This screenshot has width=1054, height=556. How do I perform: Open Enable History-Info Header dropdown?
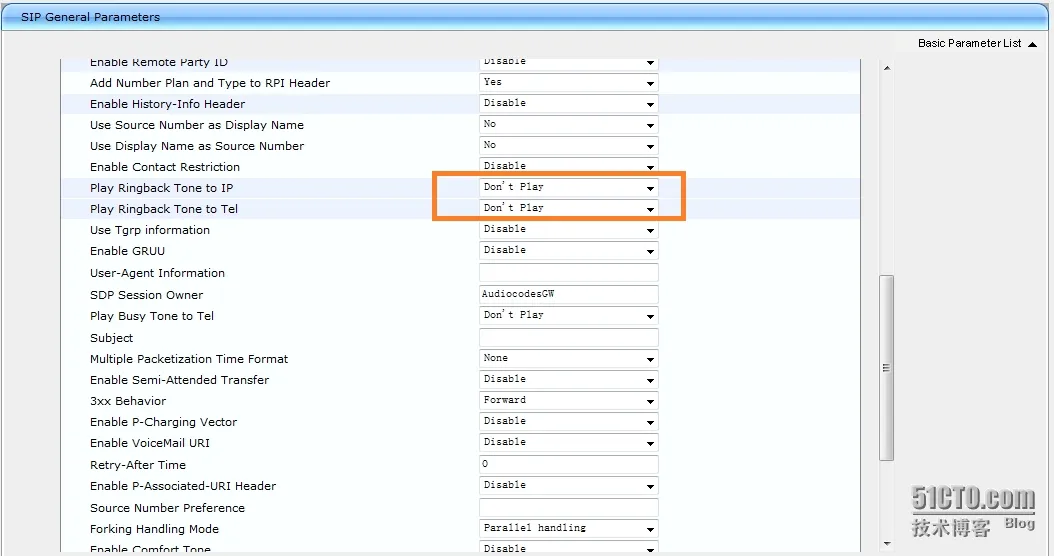click(x=569, y=104)
